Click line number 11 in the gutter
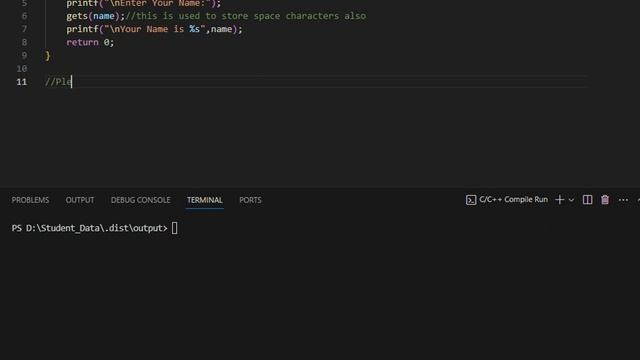This screenshot has width=640, height=360. tap(22, 82)
